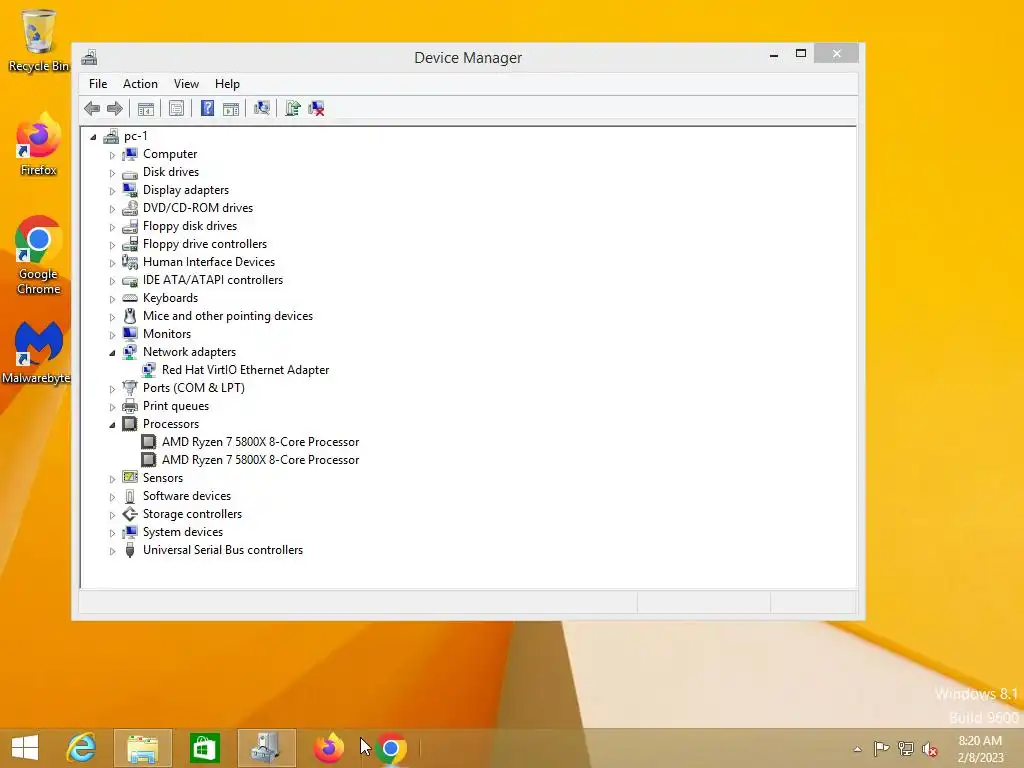Collapse the Processors category
The width and height of the screenshot is (1024, 768).
tap(112, 425)
